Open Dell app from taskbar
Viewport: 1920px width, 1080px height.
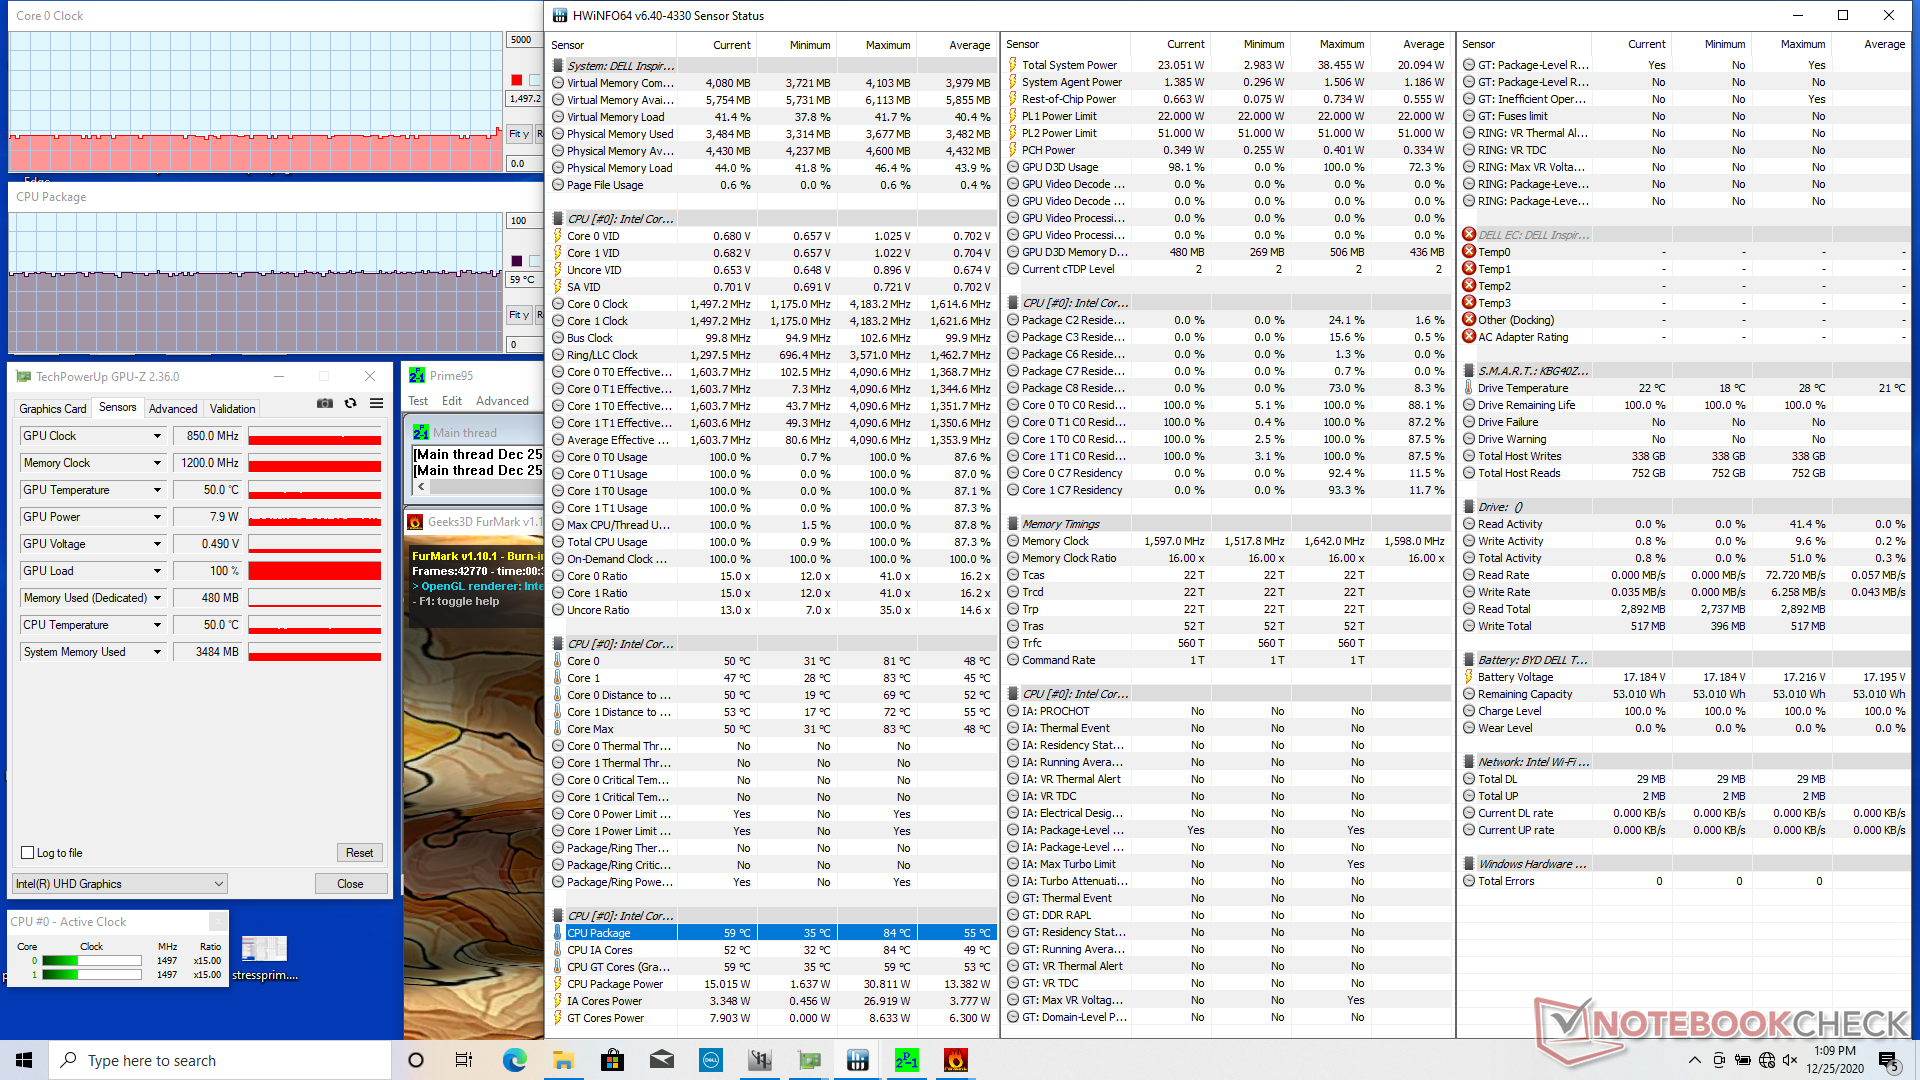coord(711,1060)
